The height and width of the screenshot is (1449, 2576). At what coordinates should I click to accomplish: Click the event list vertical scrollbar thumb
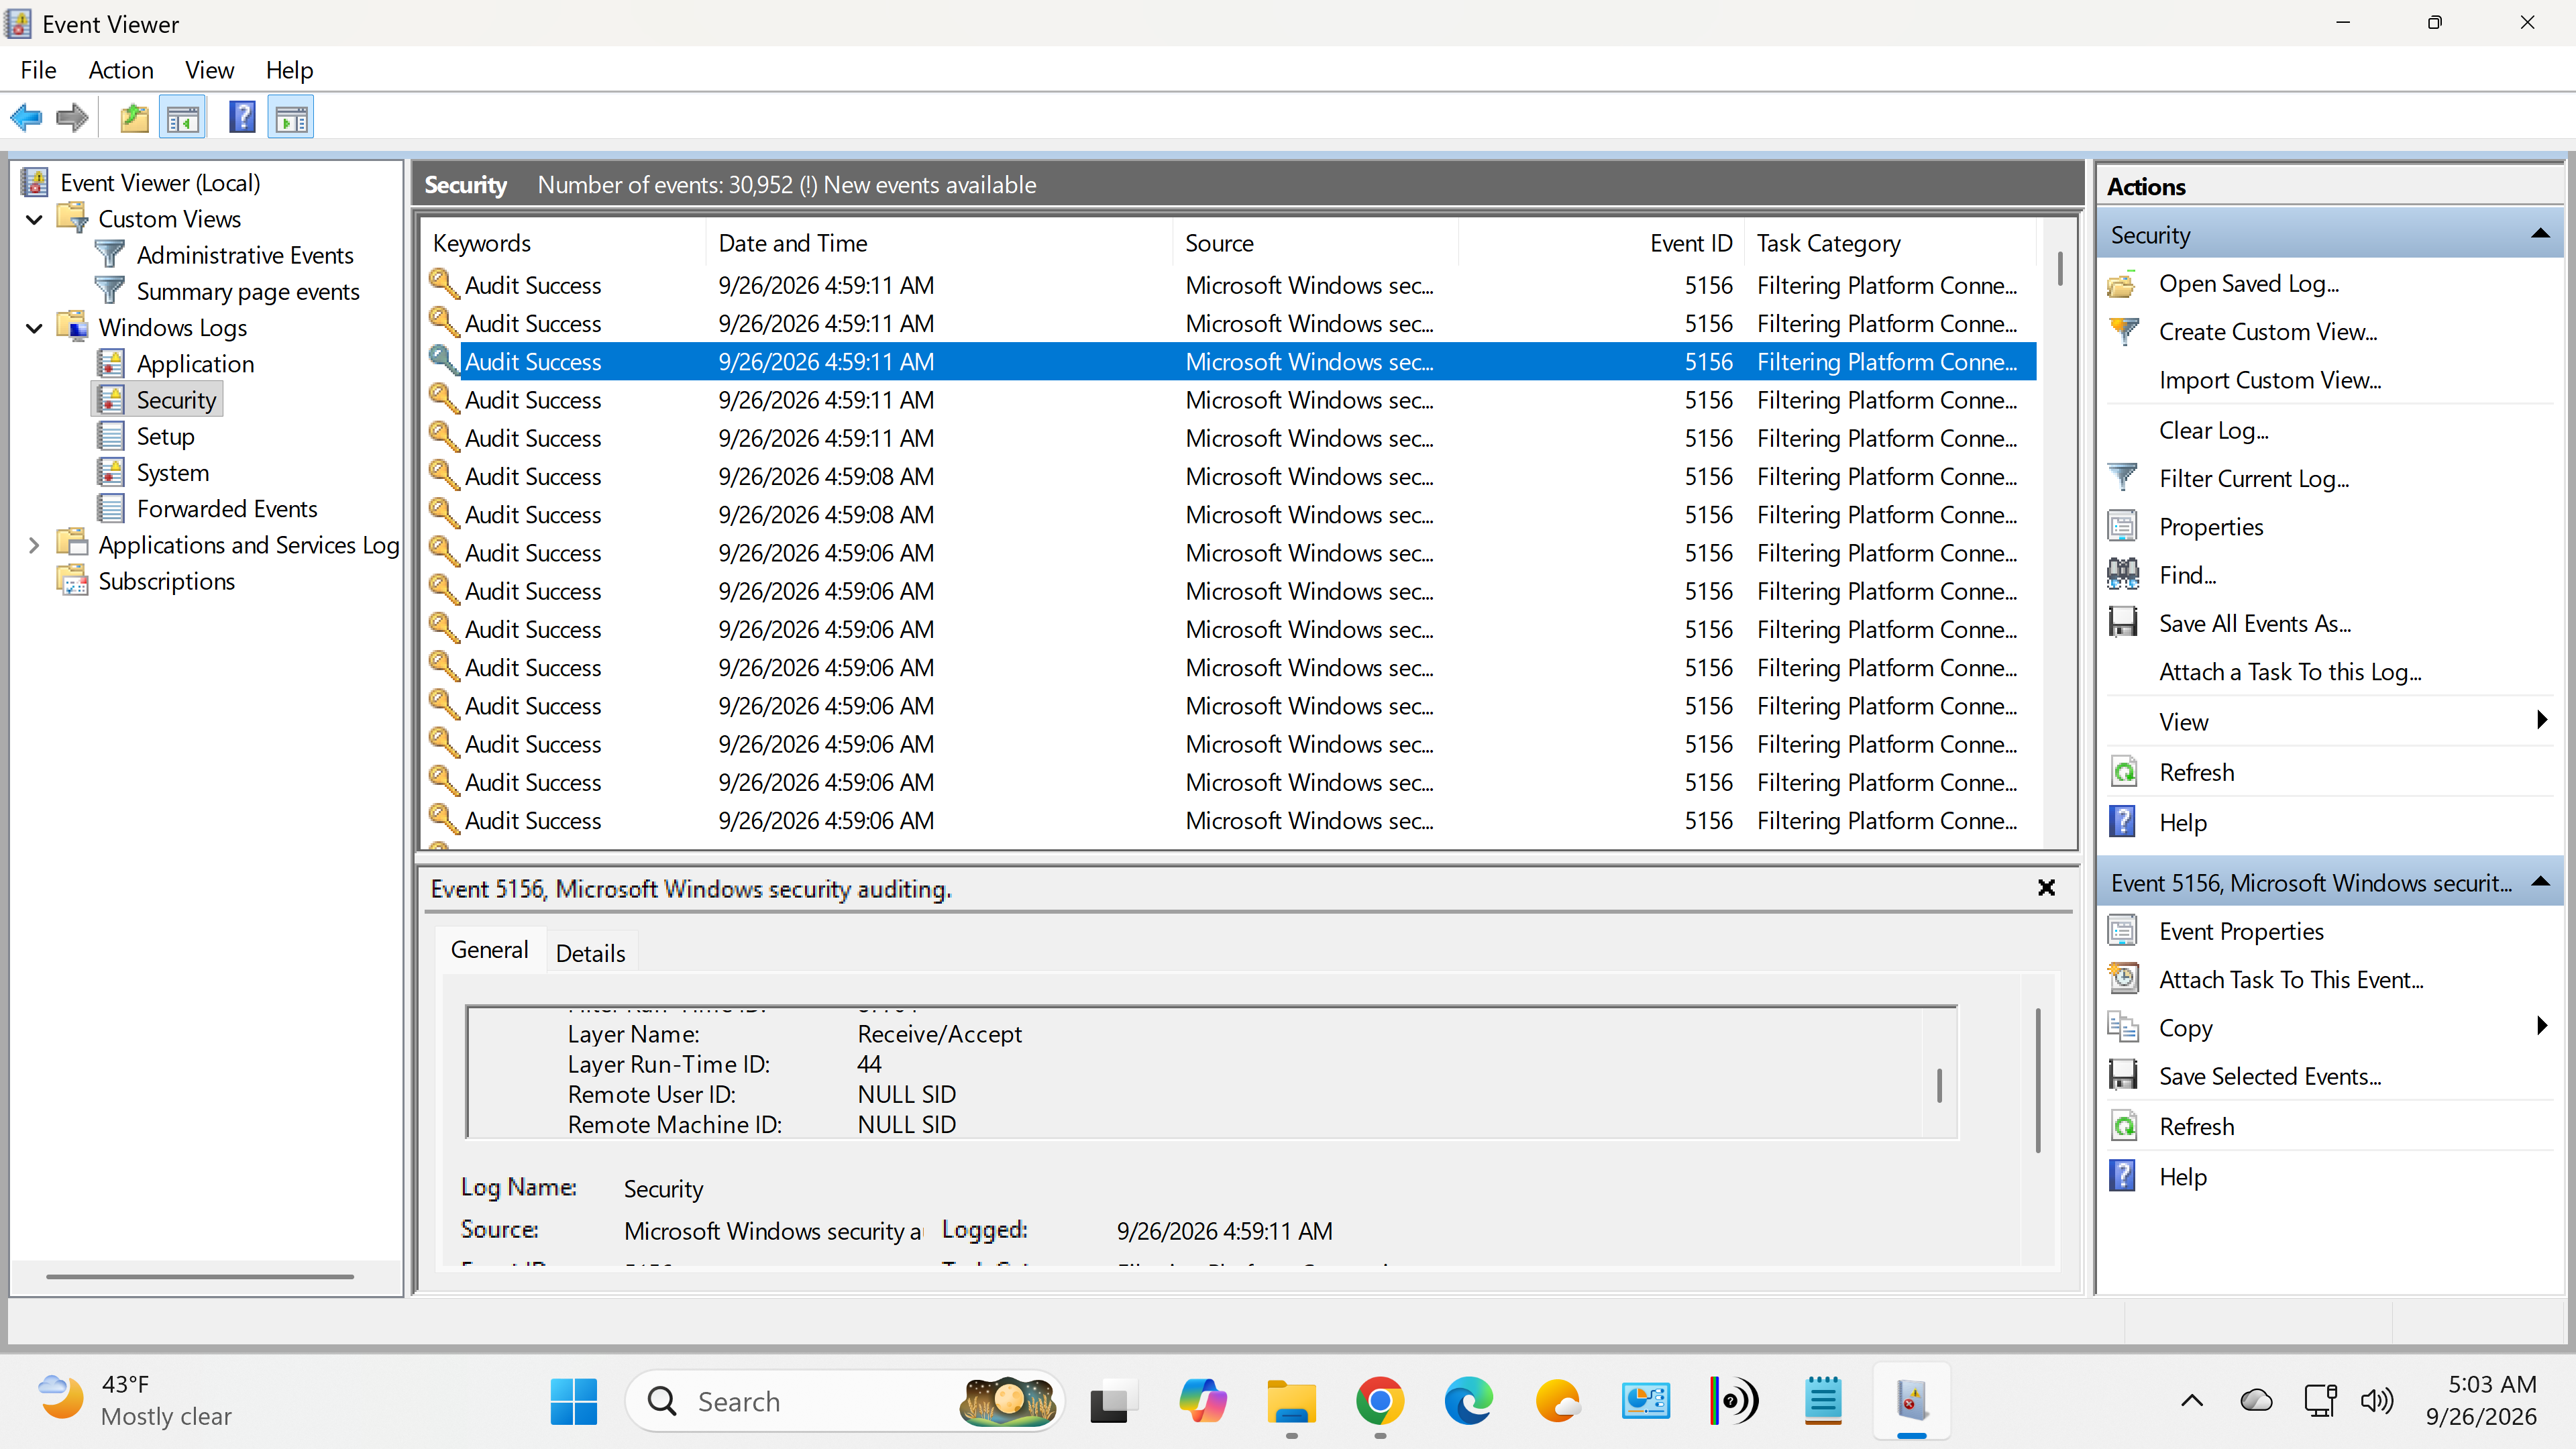point(2060,270)
